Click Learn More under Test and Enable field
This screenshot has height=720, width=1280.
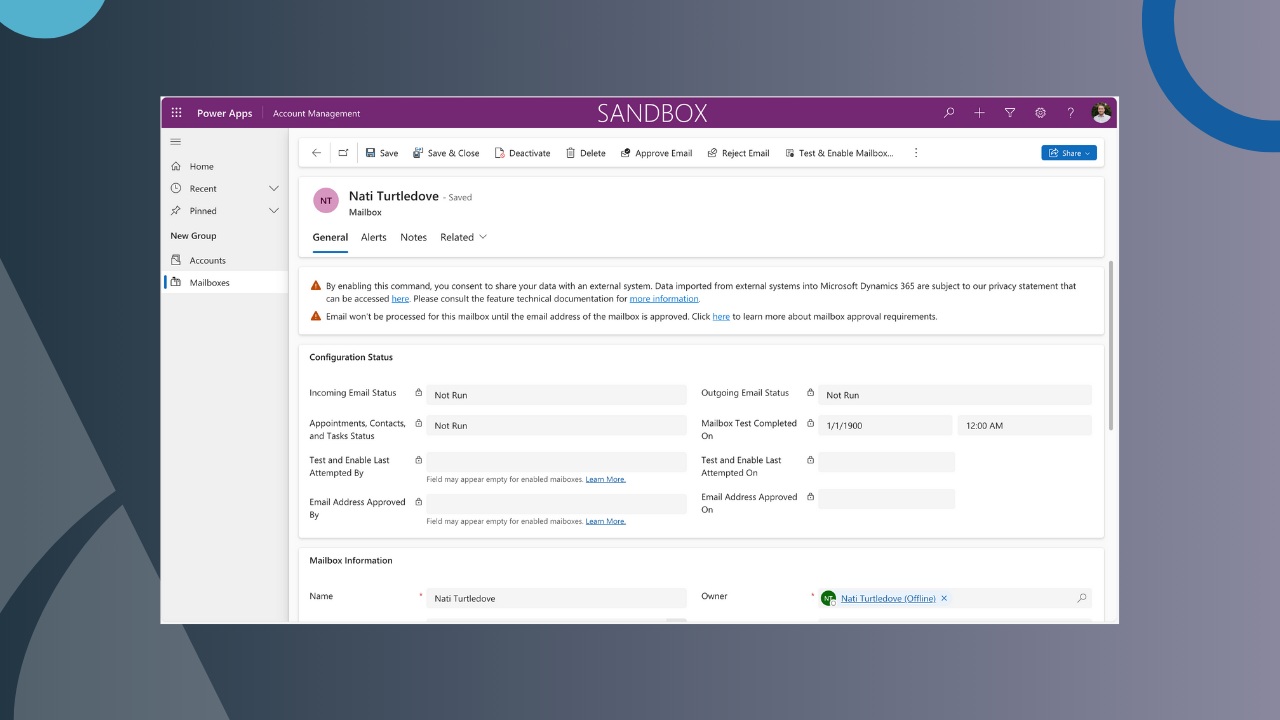pyautogui.click(x=606, y=479)
